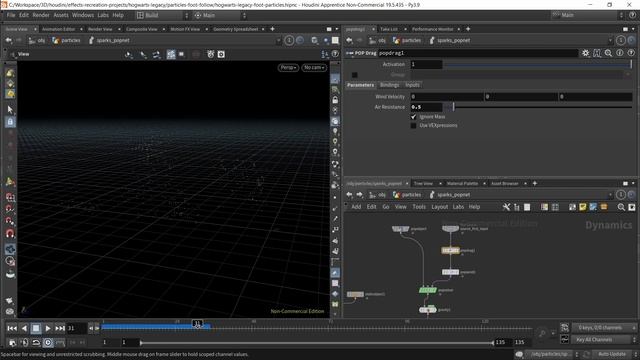Toggle the Ignore Mass checkbox
The height and width of the screenshot is (360, 640).
click(x=413, y=117)
